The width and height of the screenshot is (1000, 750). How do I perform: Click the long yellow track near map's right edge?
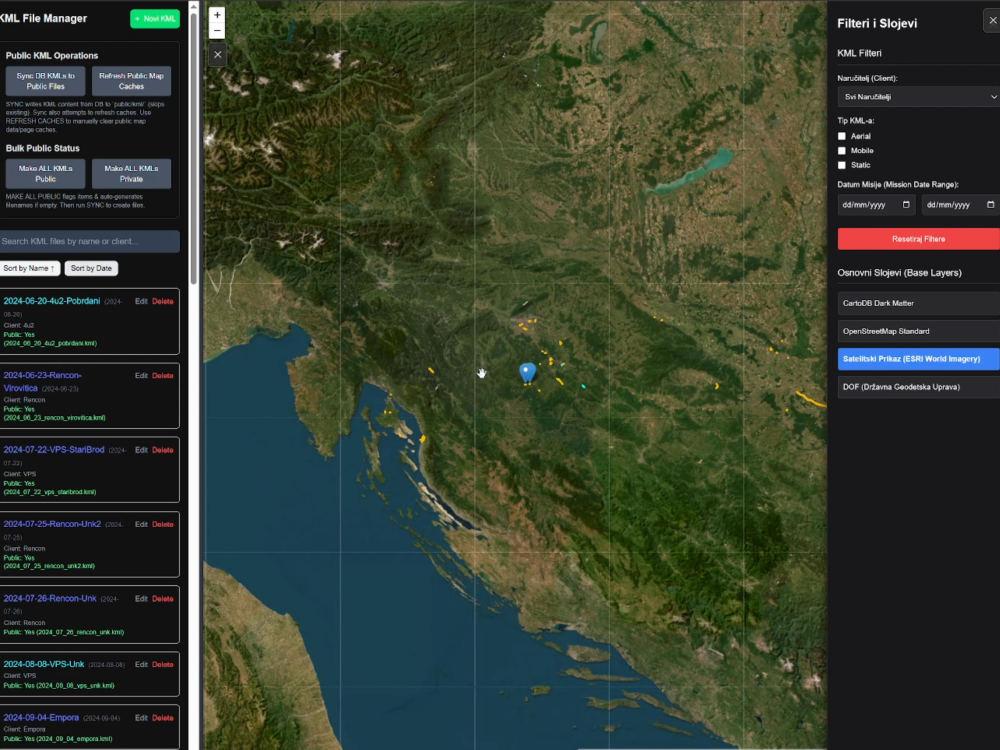(x=811, y=399)
